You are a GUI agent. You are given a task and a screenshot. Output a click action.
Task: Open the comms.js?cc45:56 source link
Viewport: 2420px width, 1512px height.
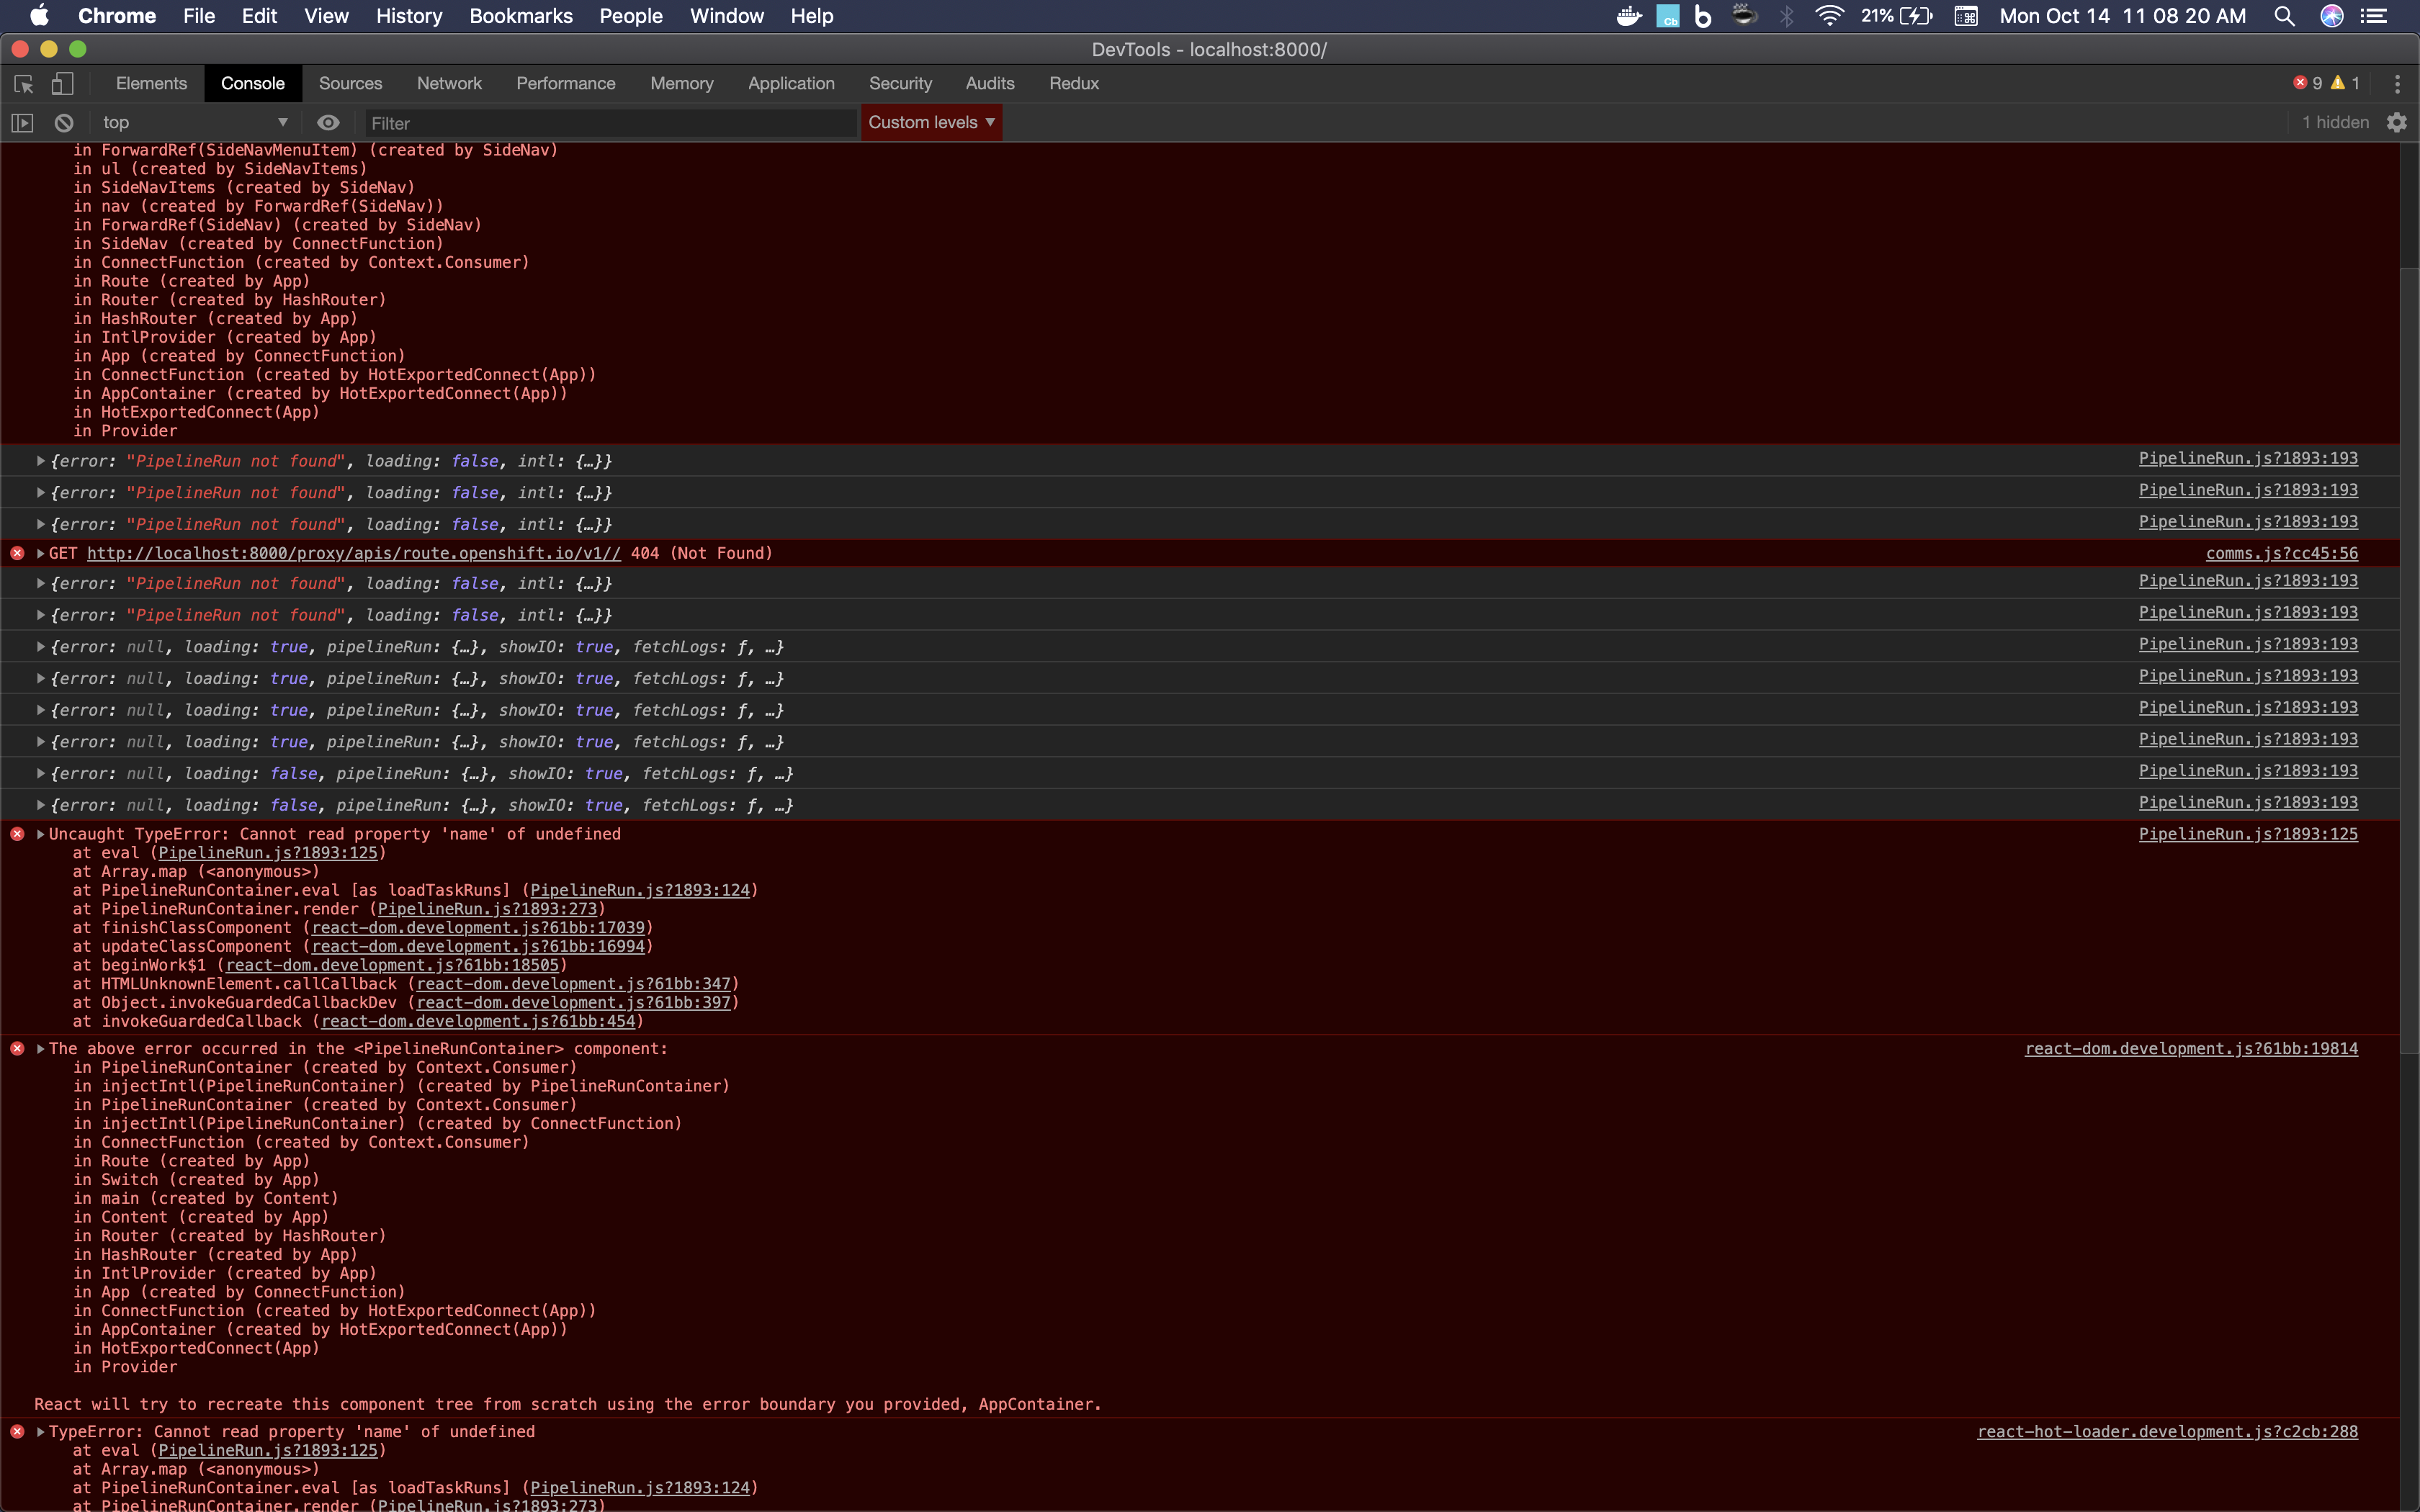click(2281, 553)
